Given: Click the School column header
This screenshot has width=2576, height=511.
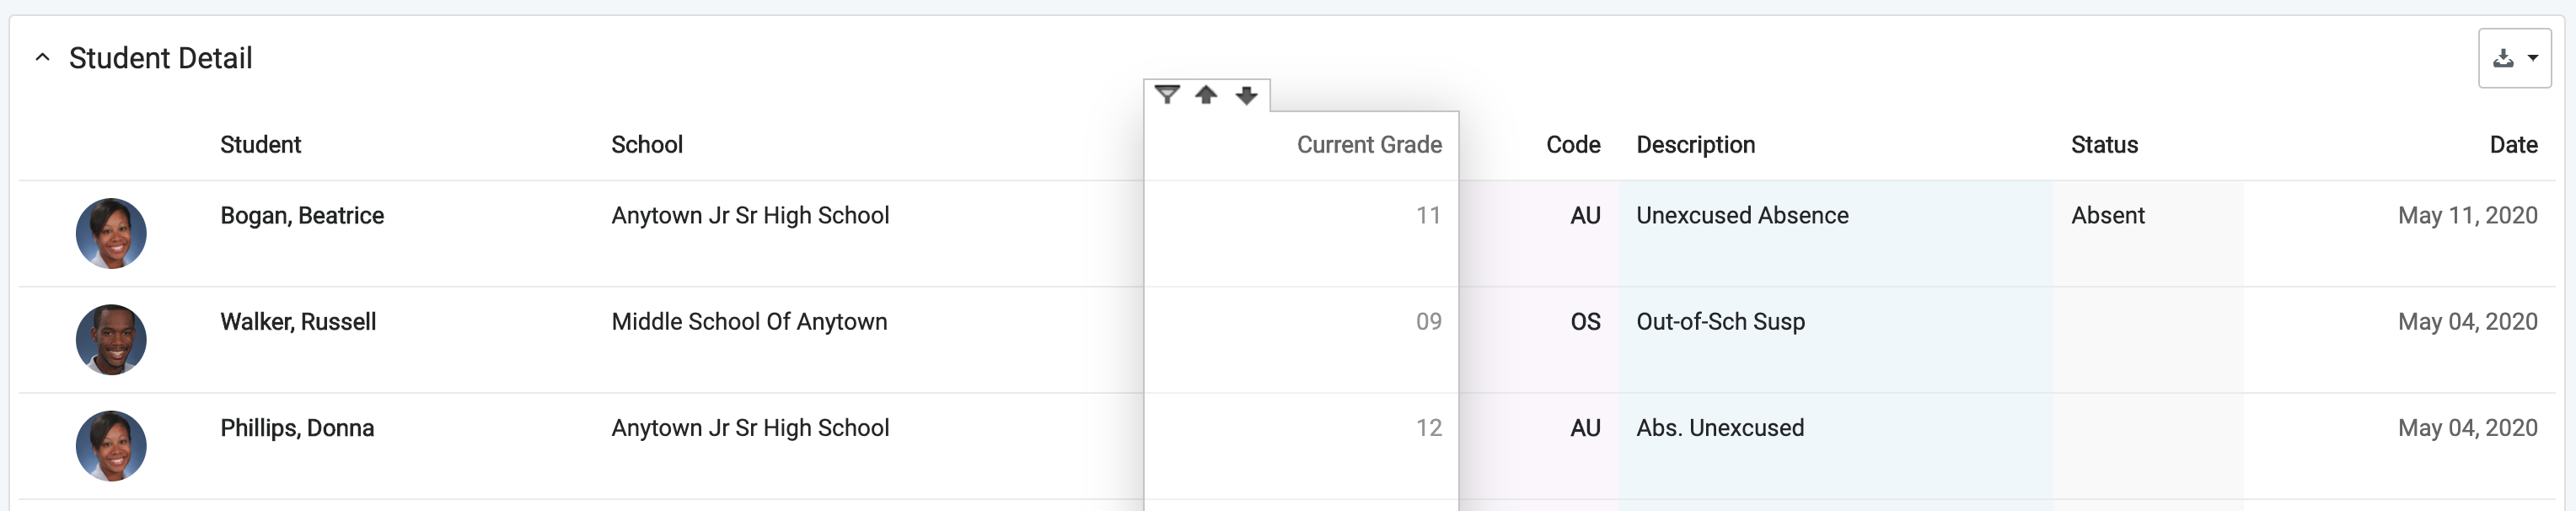Looking at the screenshot, I should (647, 145).
